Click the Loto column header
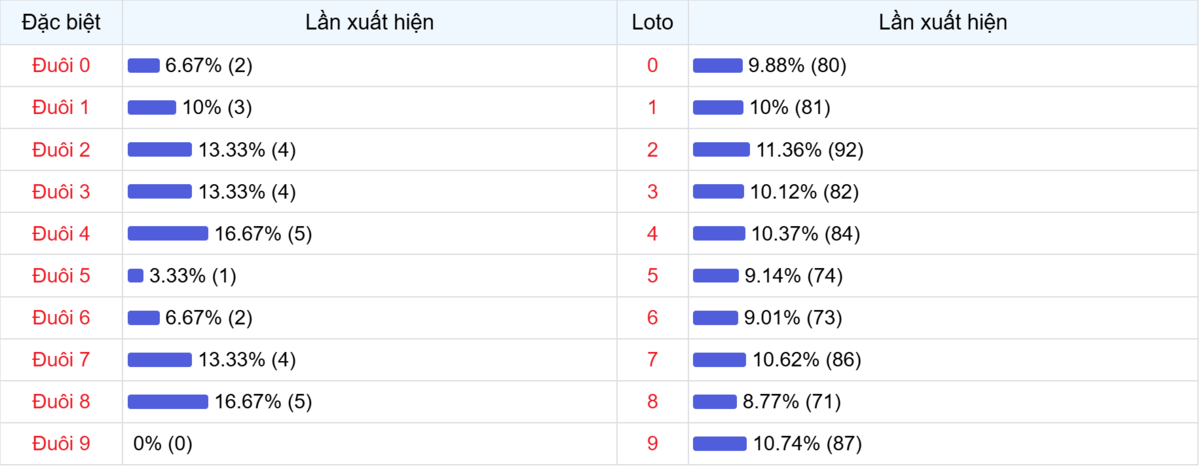This screenshot has height=466, width=1200. (x=653, y=22)
